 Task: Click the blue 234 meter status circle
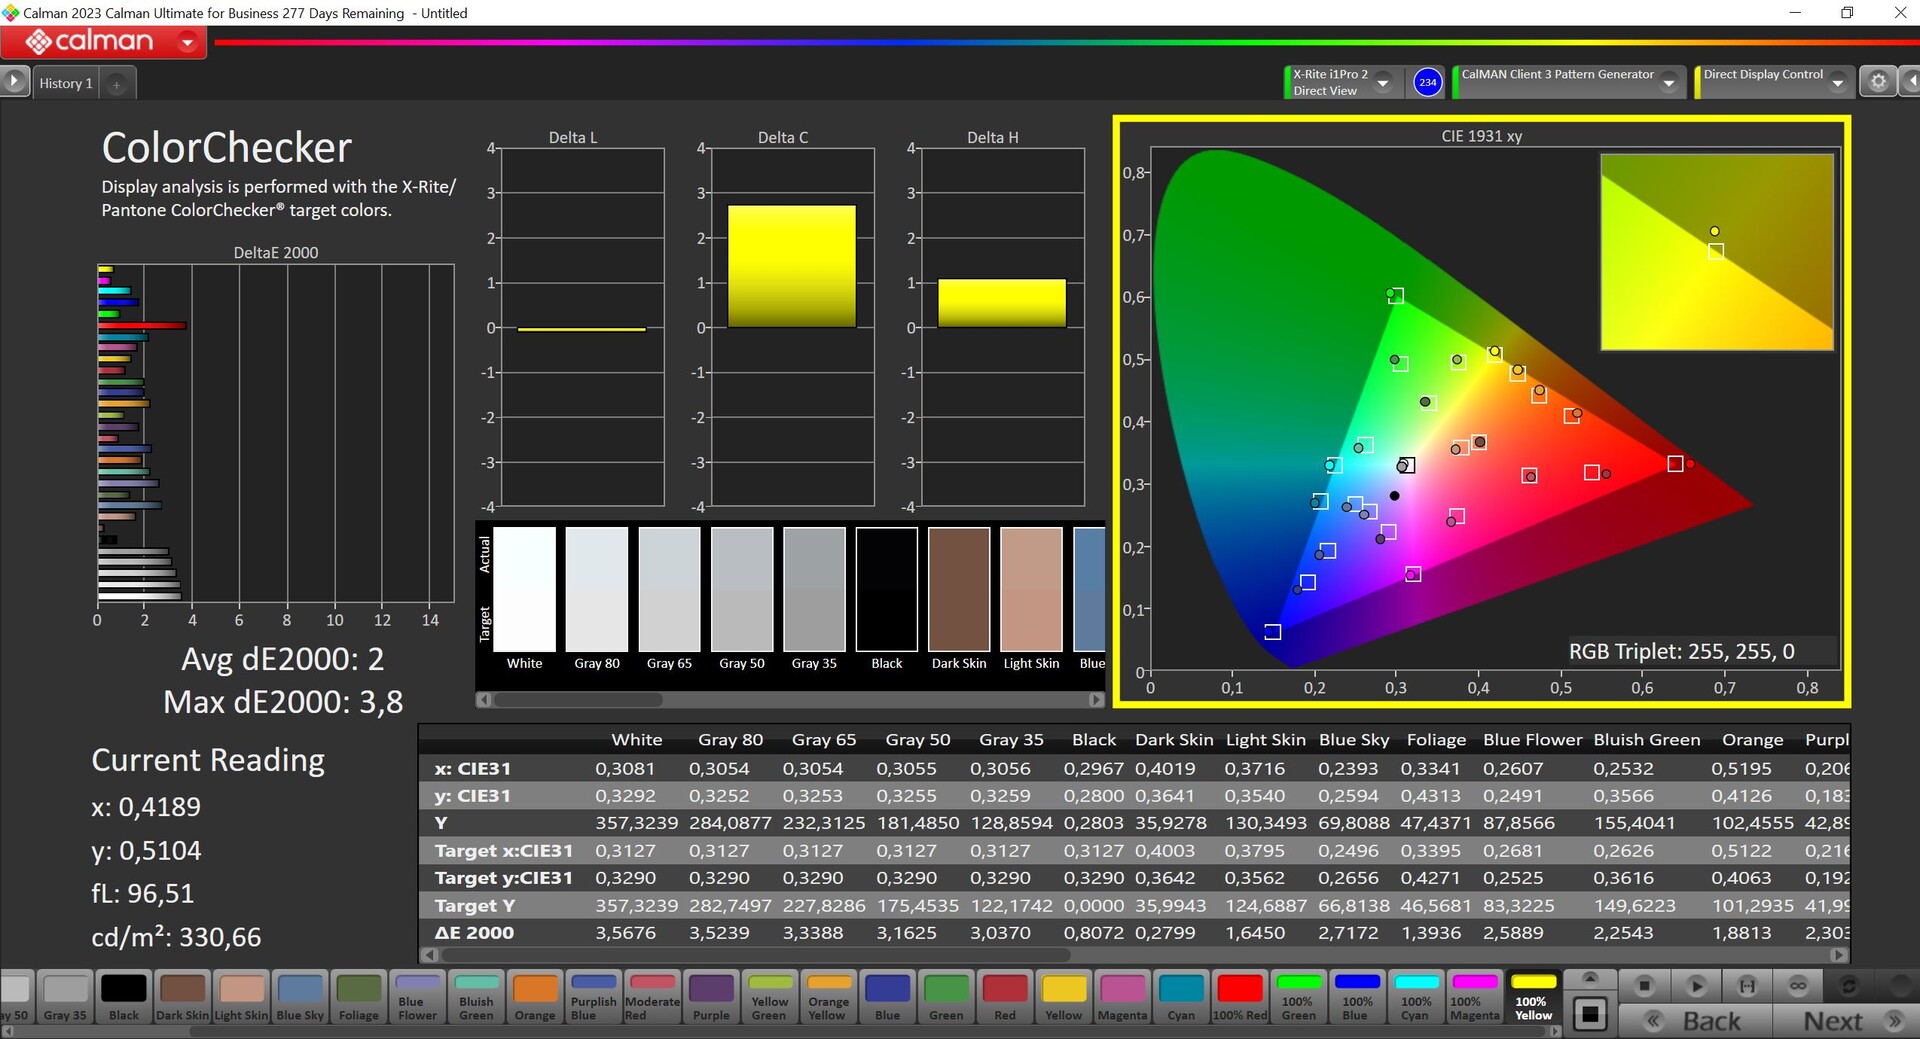tap(1427, 82)
